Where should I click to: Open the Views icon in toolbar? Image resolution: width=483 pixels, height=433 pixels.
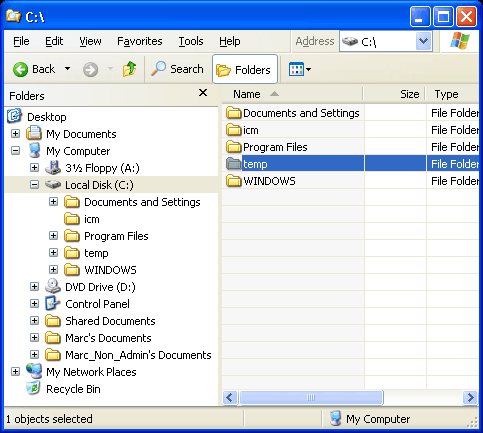[x=299, y=70]
